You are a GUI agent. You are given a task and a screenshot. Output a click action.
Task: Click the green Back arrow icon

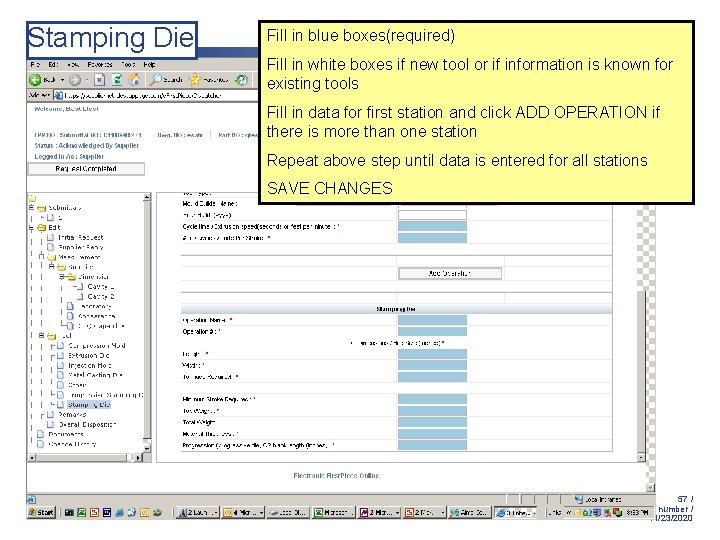[x=35, y=80]
